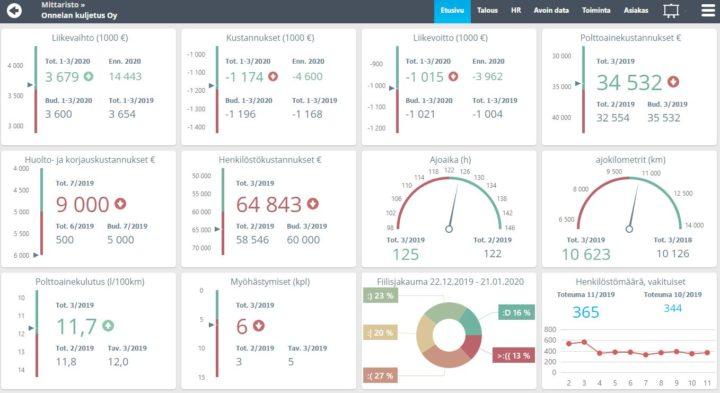
Task: Click the -4 600 forecast value
Action: point(307,77)
